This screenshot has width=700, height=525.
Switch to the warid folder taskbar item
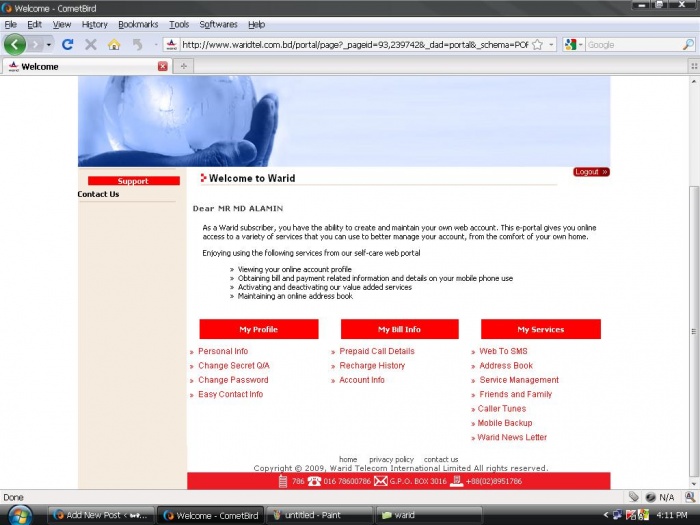429,515
